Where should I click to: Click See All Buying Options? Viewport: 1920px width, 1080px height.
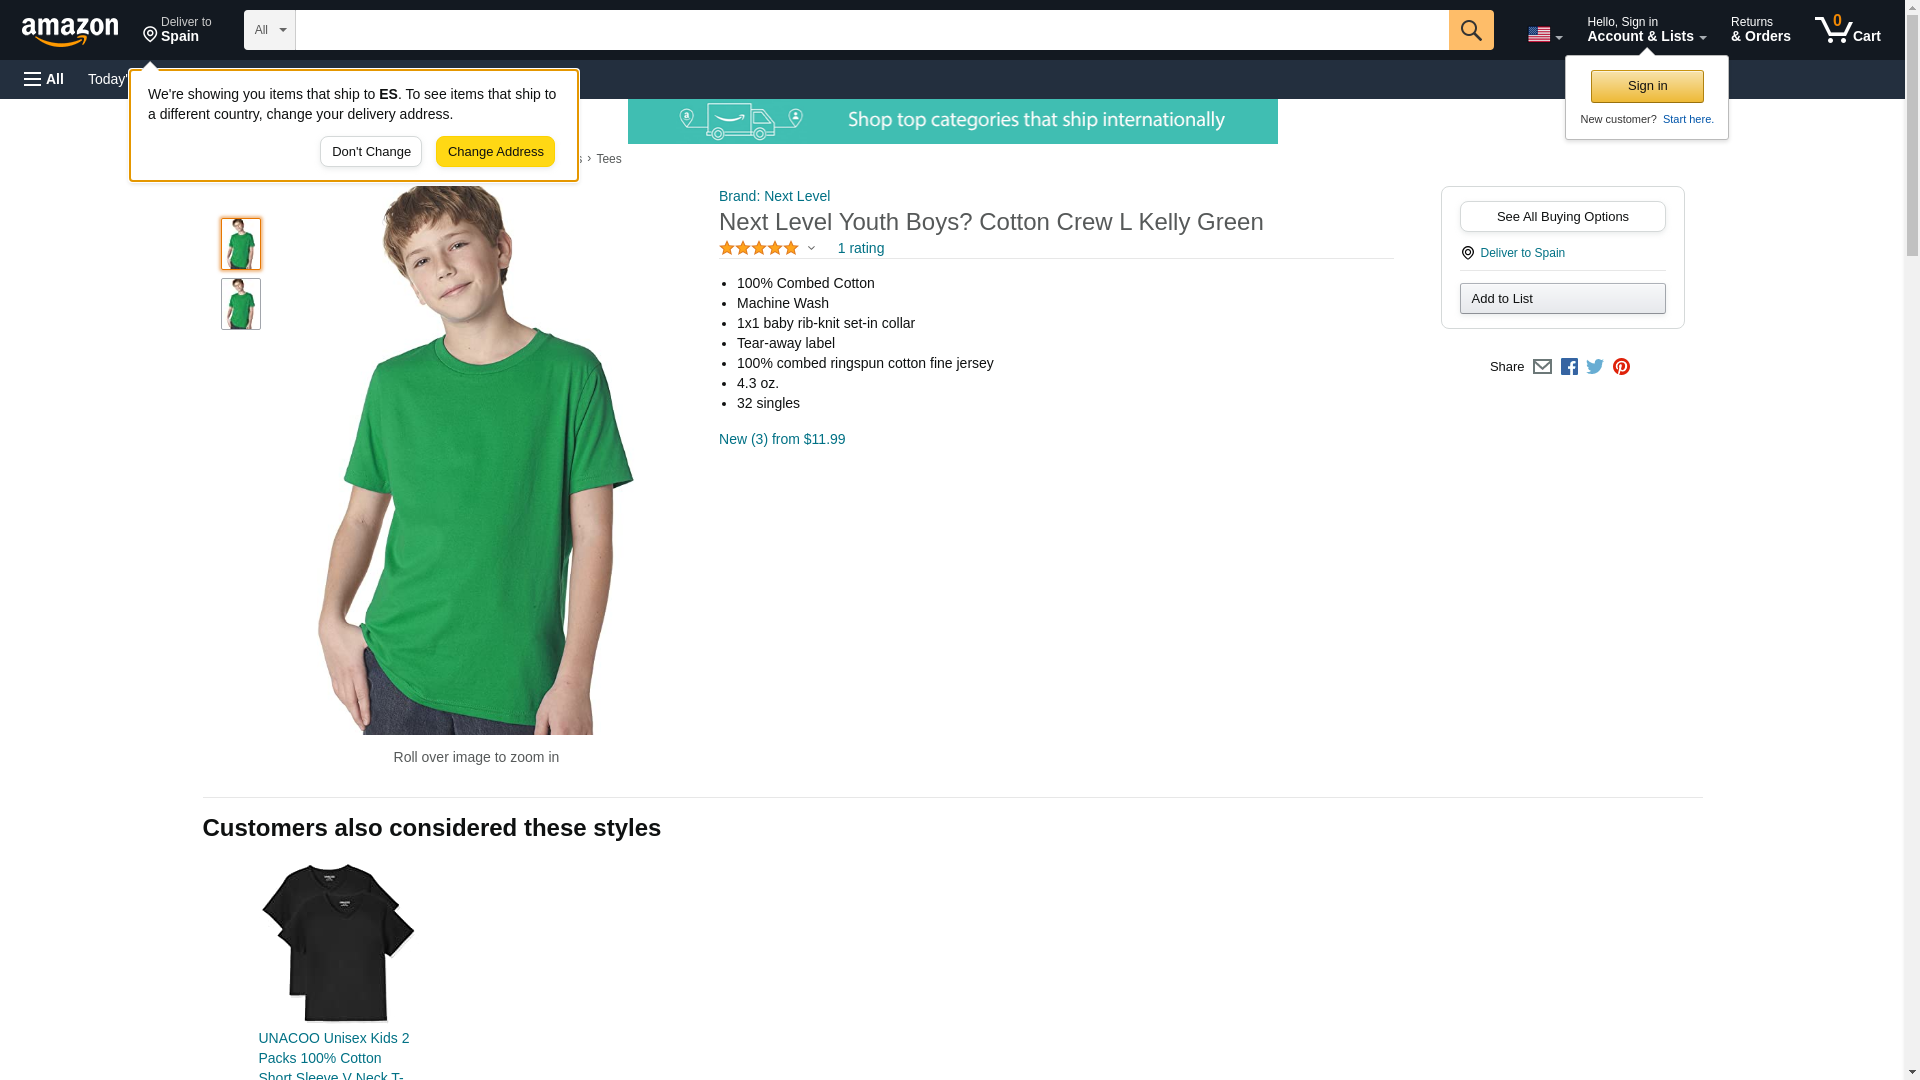(1562, 217)
